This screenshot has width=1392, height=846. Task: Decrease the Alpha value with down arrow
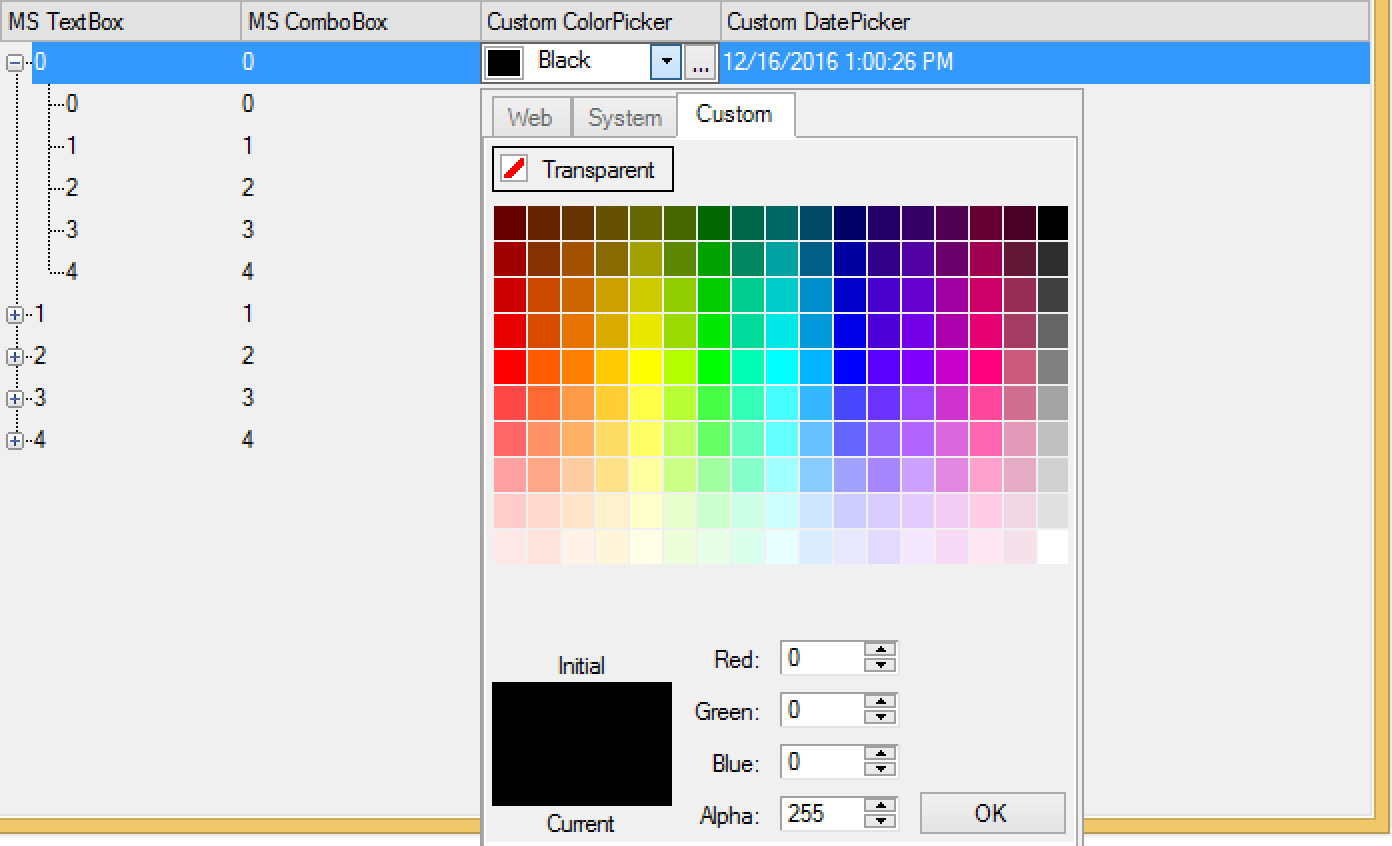click(x=881, y=821)
